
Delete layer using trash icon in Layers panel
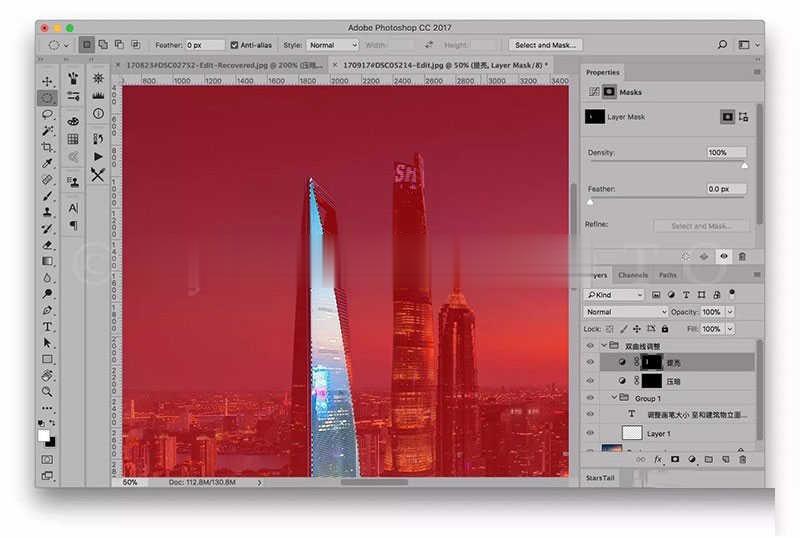coord(742,459)
